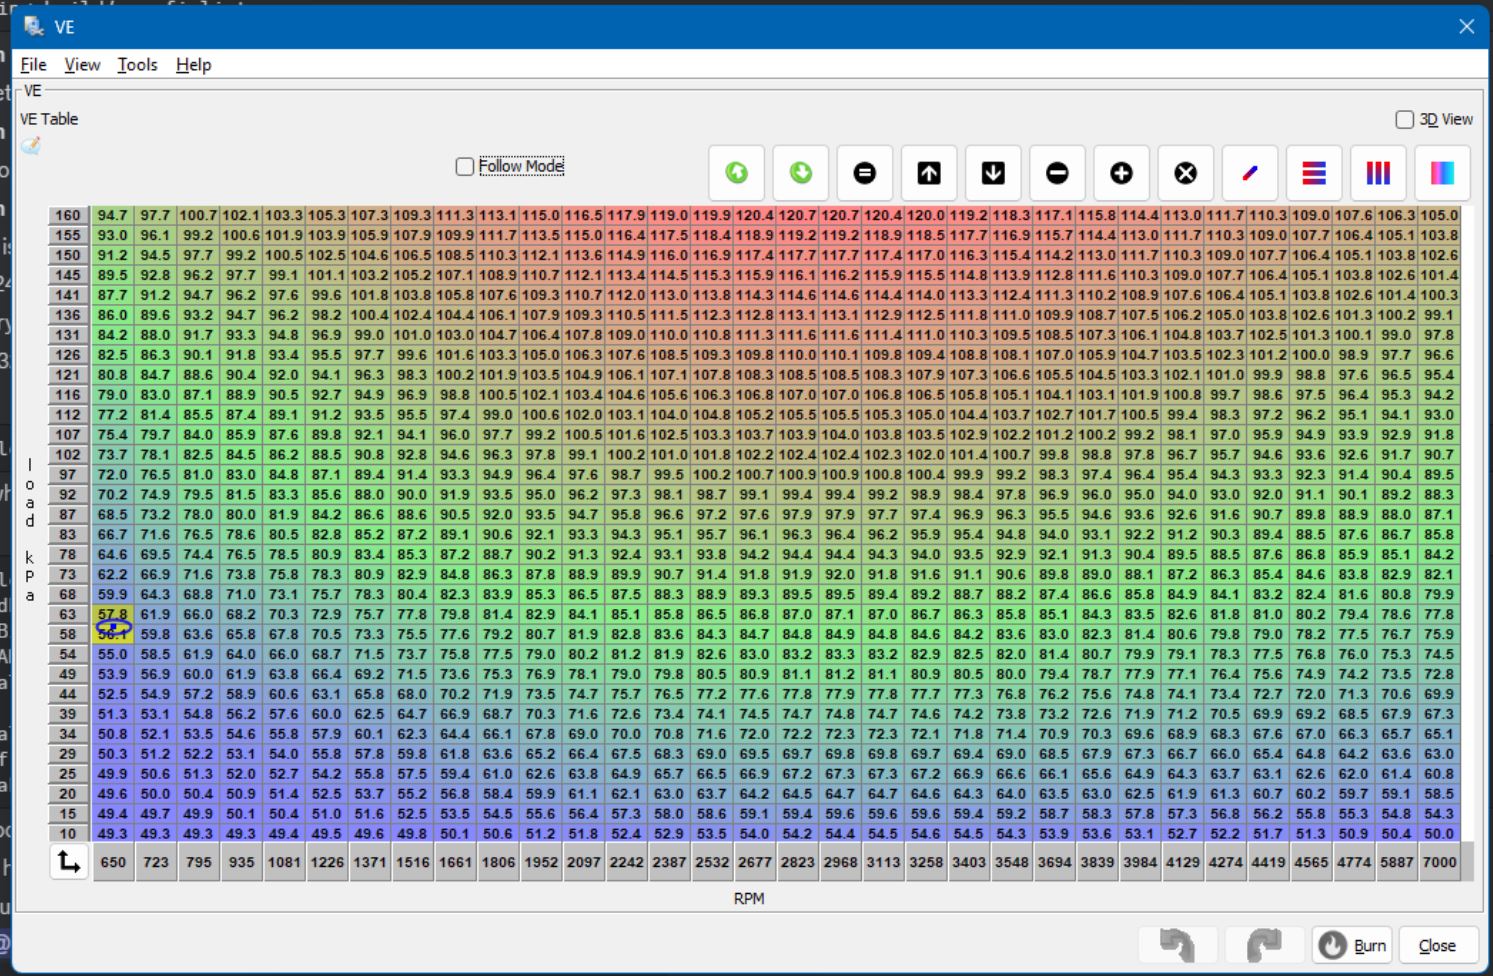1493x976 pixels.
Task: Click the black square up-arrow icon
Action: coord(929,173)
